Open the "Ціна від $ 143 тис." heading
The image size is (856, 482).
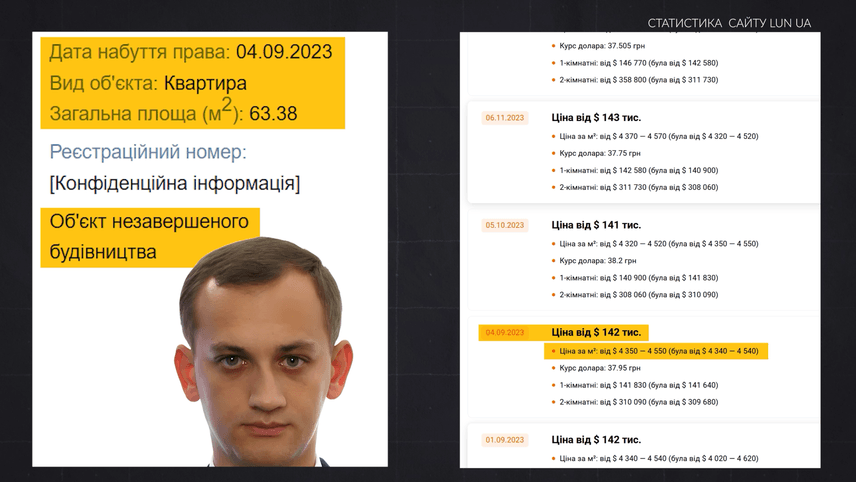[596, 117]
